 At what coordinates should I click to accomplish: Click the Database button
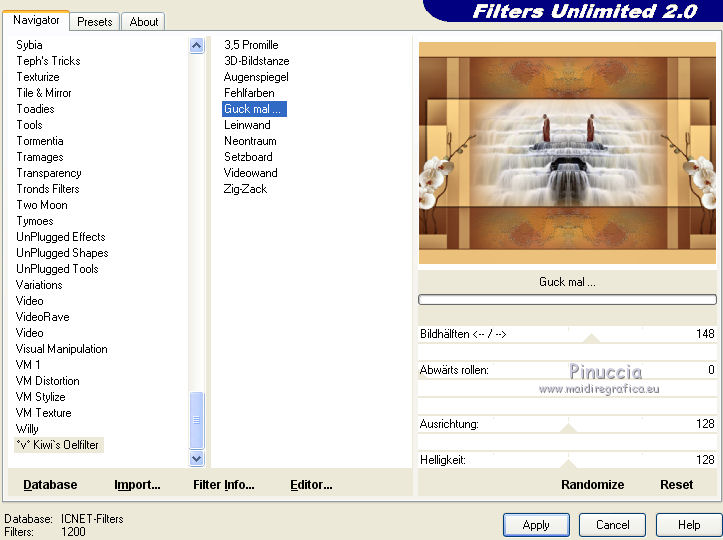click(50, 485)
